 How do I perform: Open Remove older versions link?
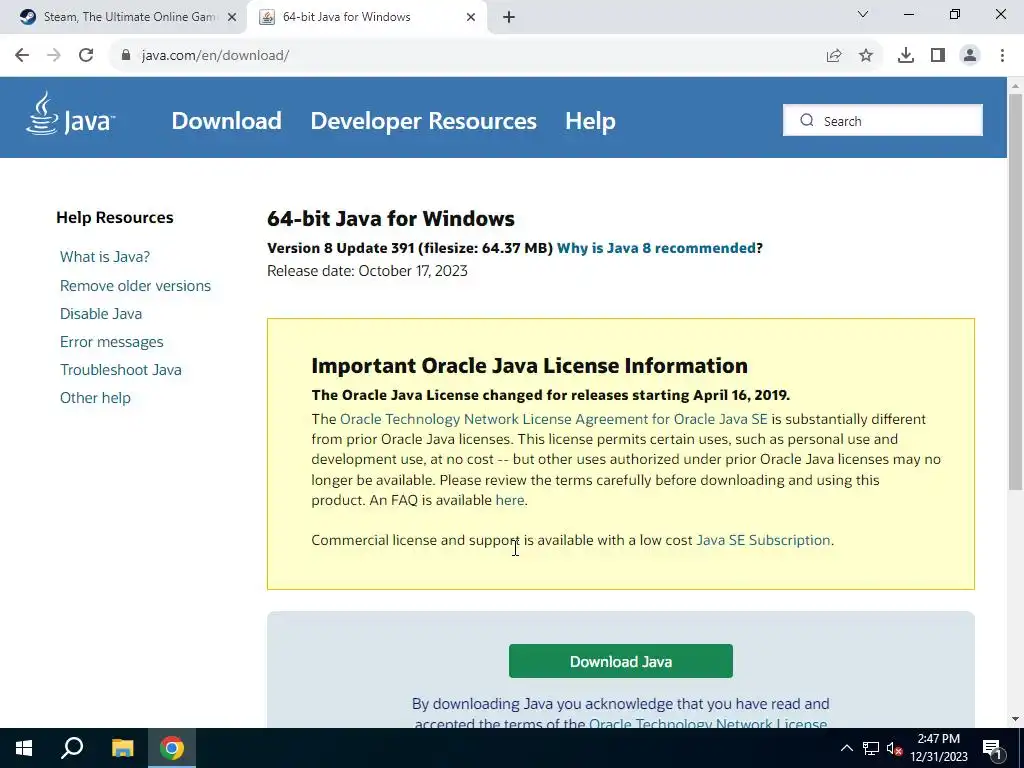[x=135, y=285]
